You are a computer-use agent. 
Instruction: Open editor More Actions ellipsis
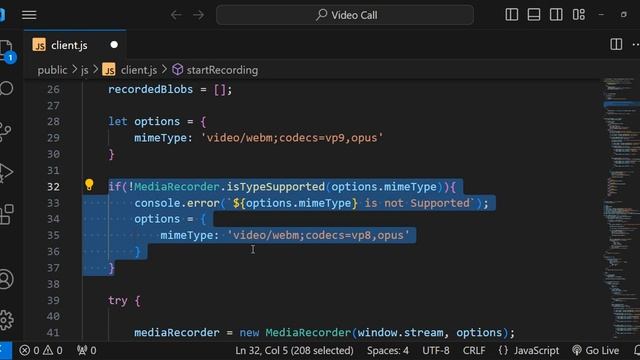coord(636,44)
